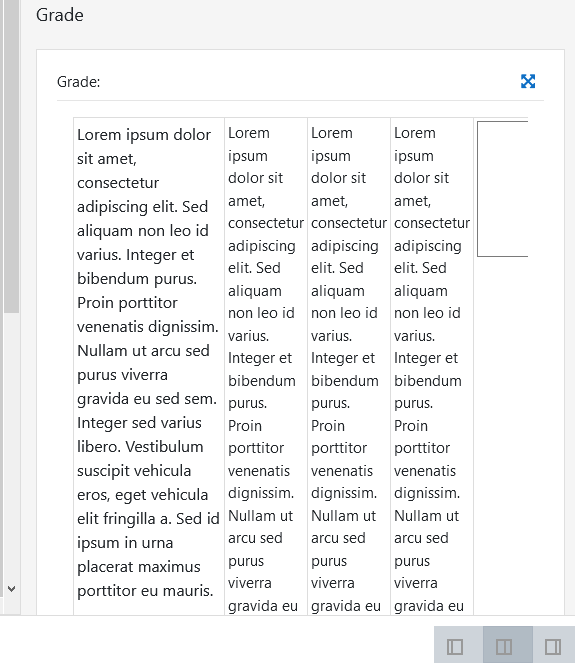This screenshot has height=670, width=575.
Task: Click the vertical scrollbar thumb on the left edge
Action: click(12, 156)
